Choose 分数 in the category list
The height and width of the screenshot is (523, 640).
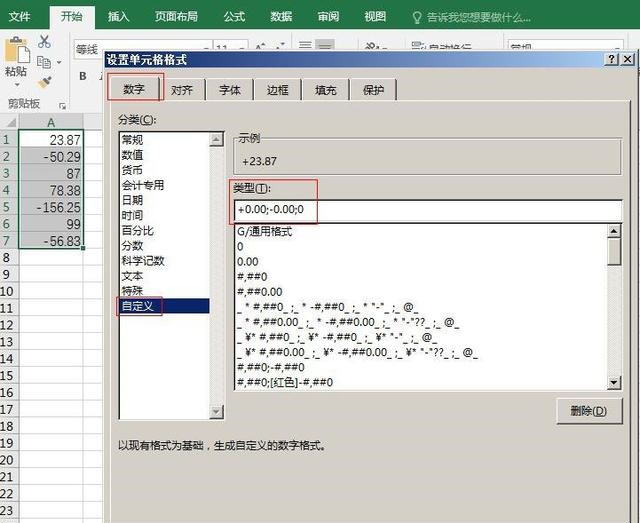pos(164,246)
